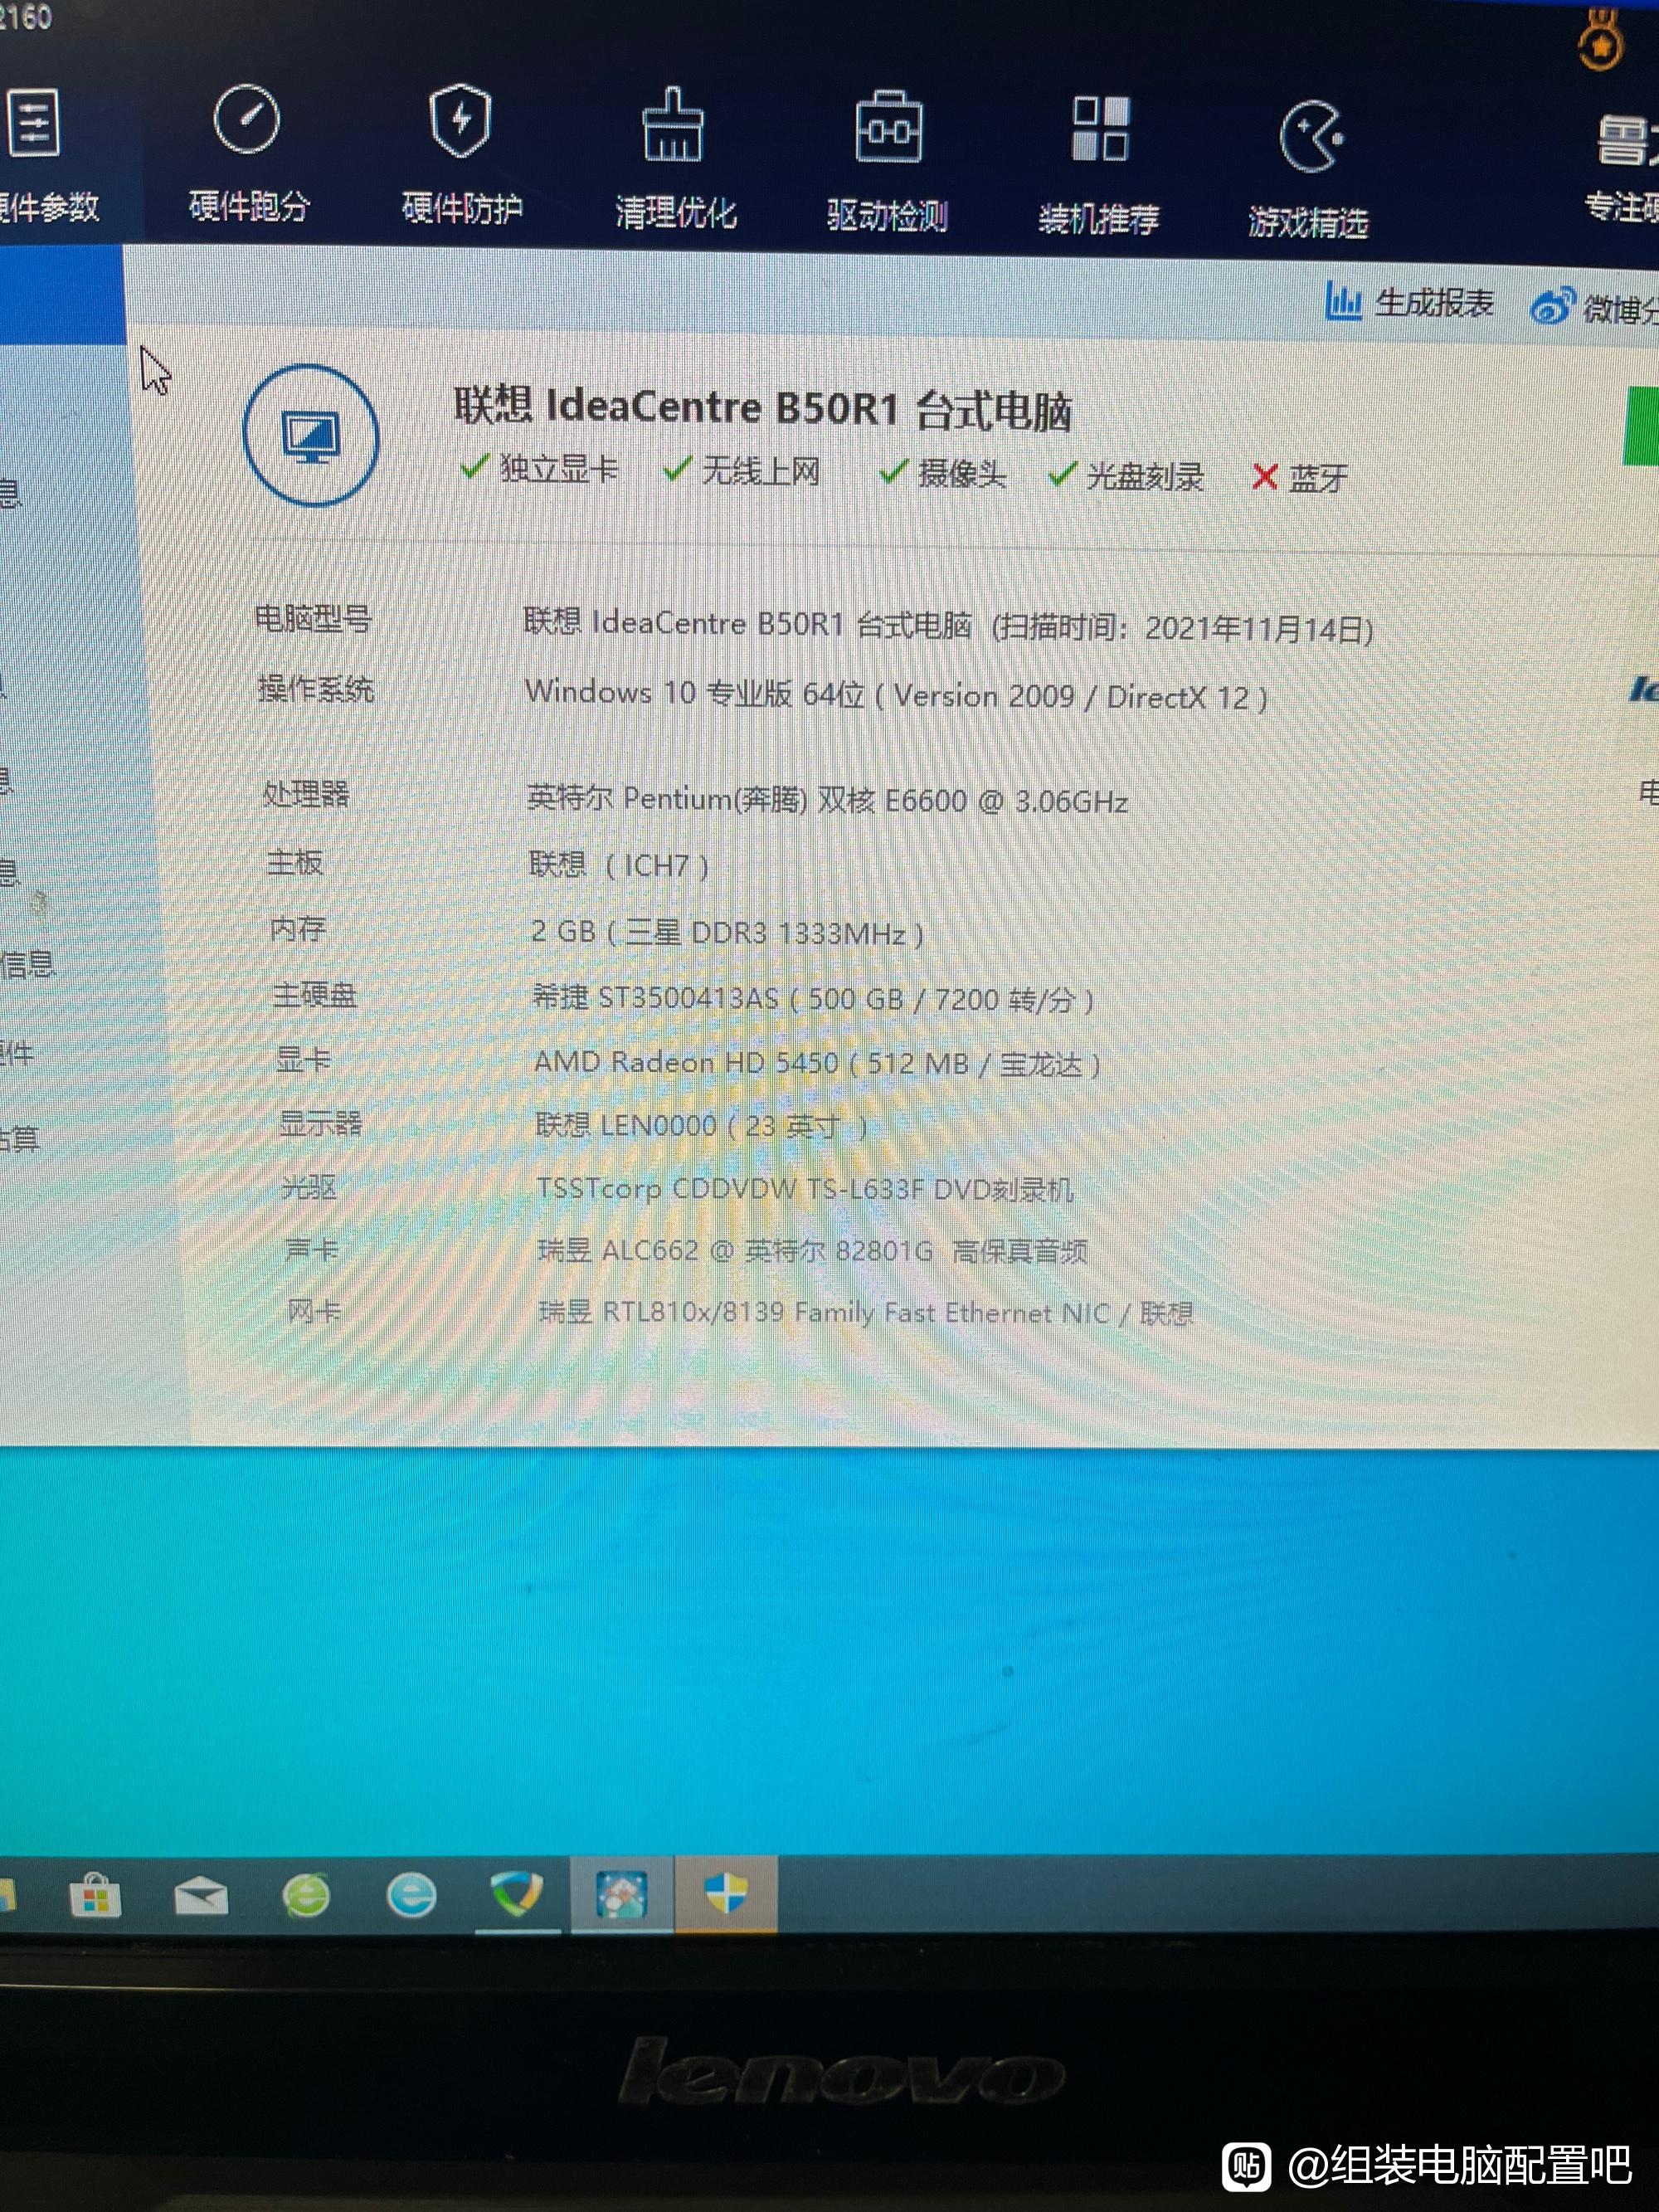Open the colorful shield security taskbar icon
Screen dimensions: 1659x2212
(x=517, y=1893)
